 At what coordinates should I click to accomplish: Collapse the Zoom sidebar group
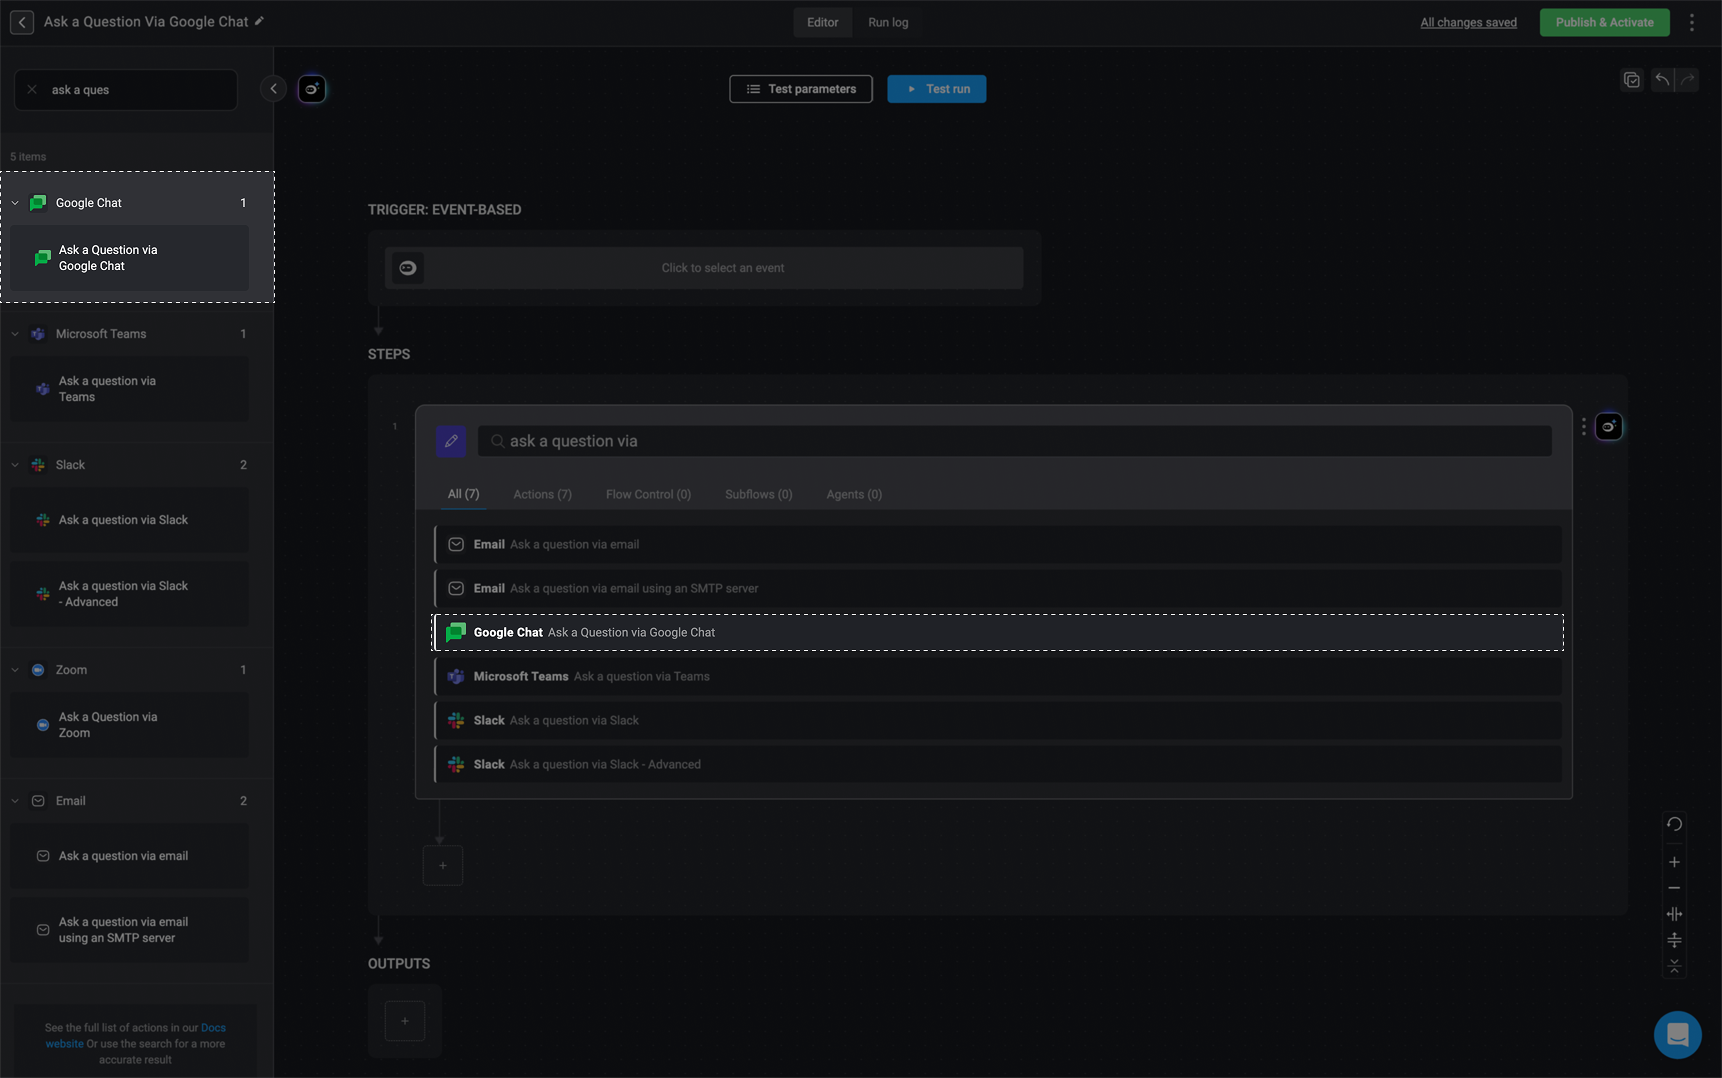click(x=15, y=670)
